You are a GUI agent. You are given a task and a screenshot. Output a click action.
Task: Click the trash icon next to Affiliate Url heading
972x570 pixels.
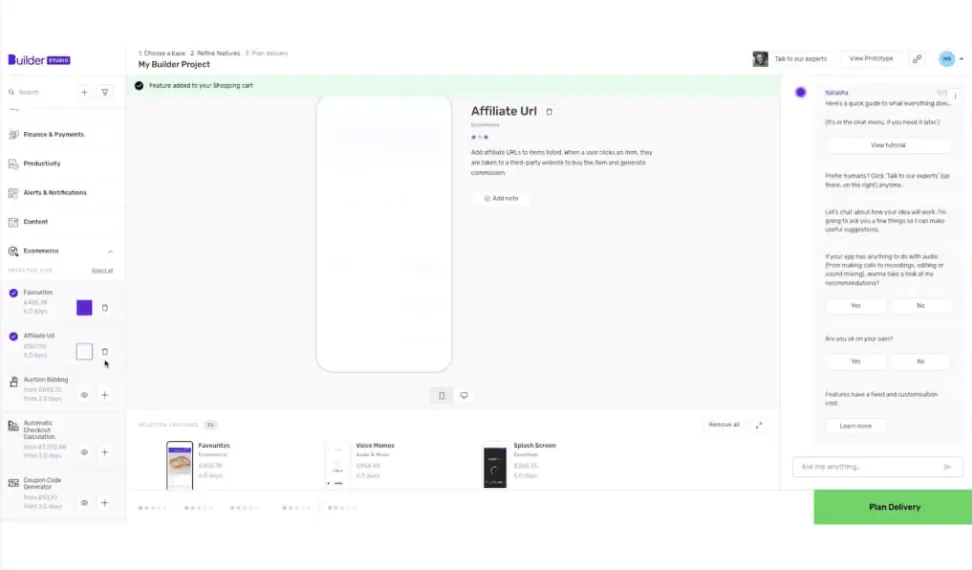[x=549, y=112]
